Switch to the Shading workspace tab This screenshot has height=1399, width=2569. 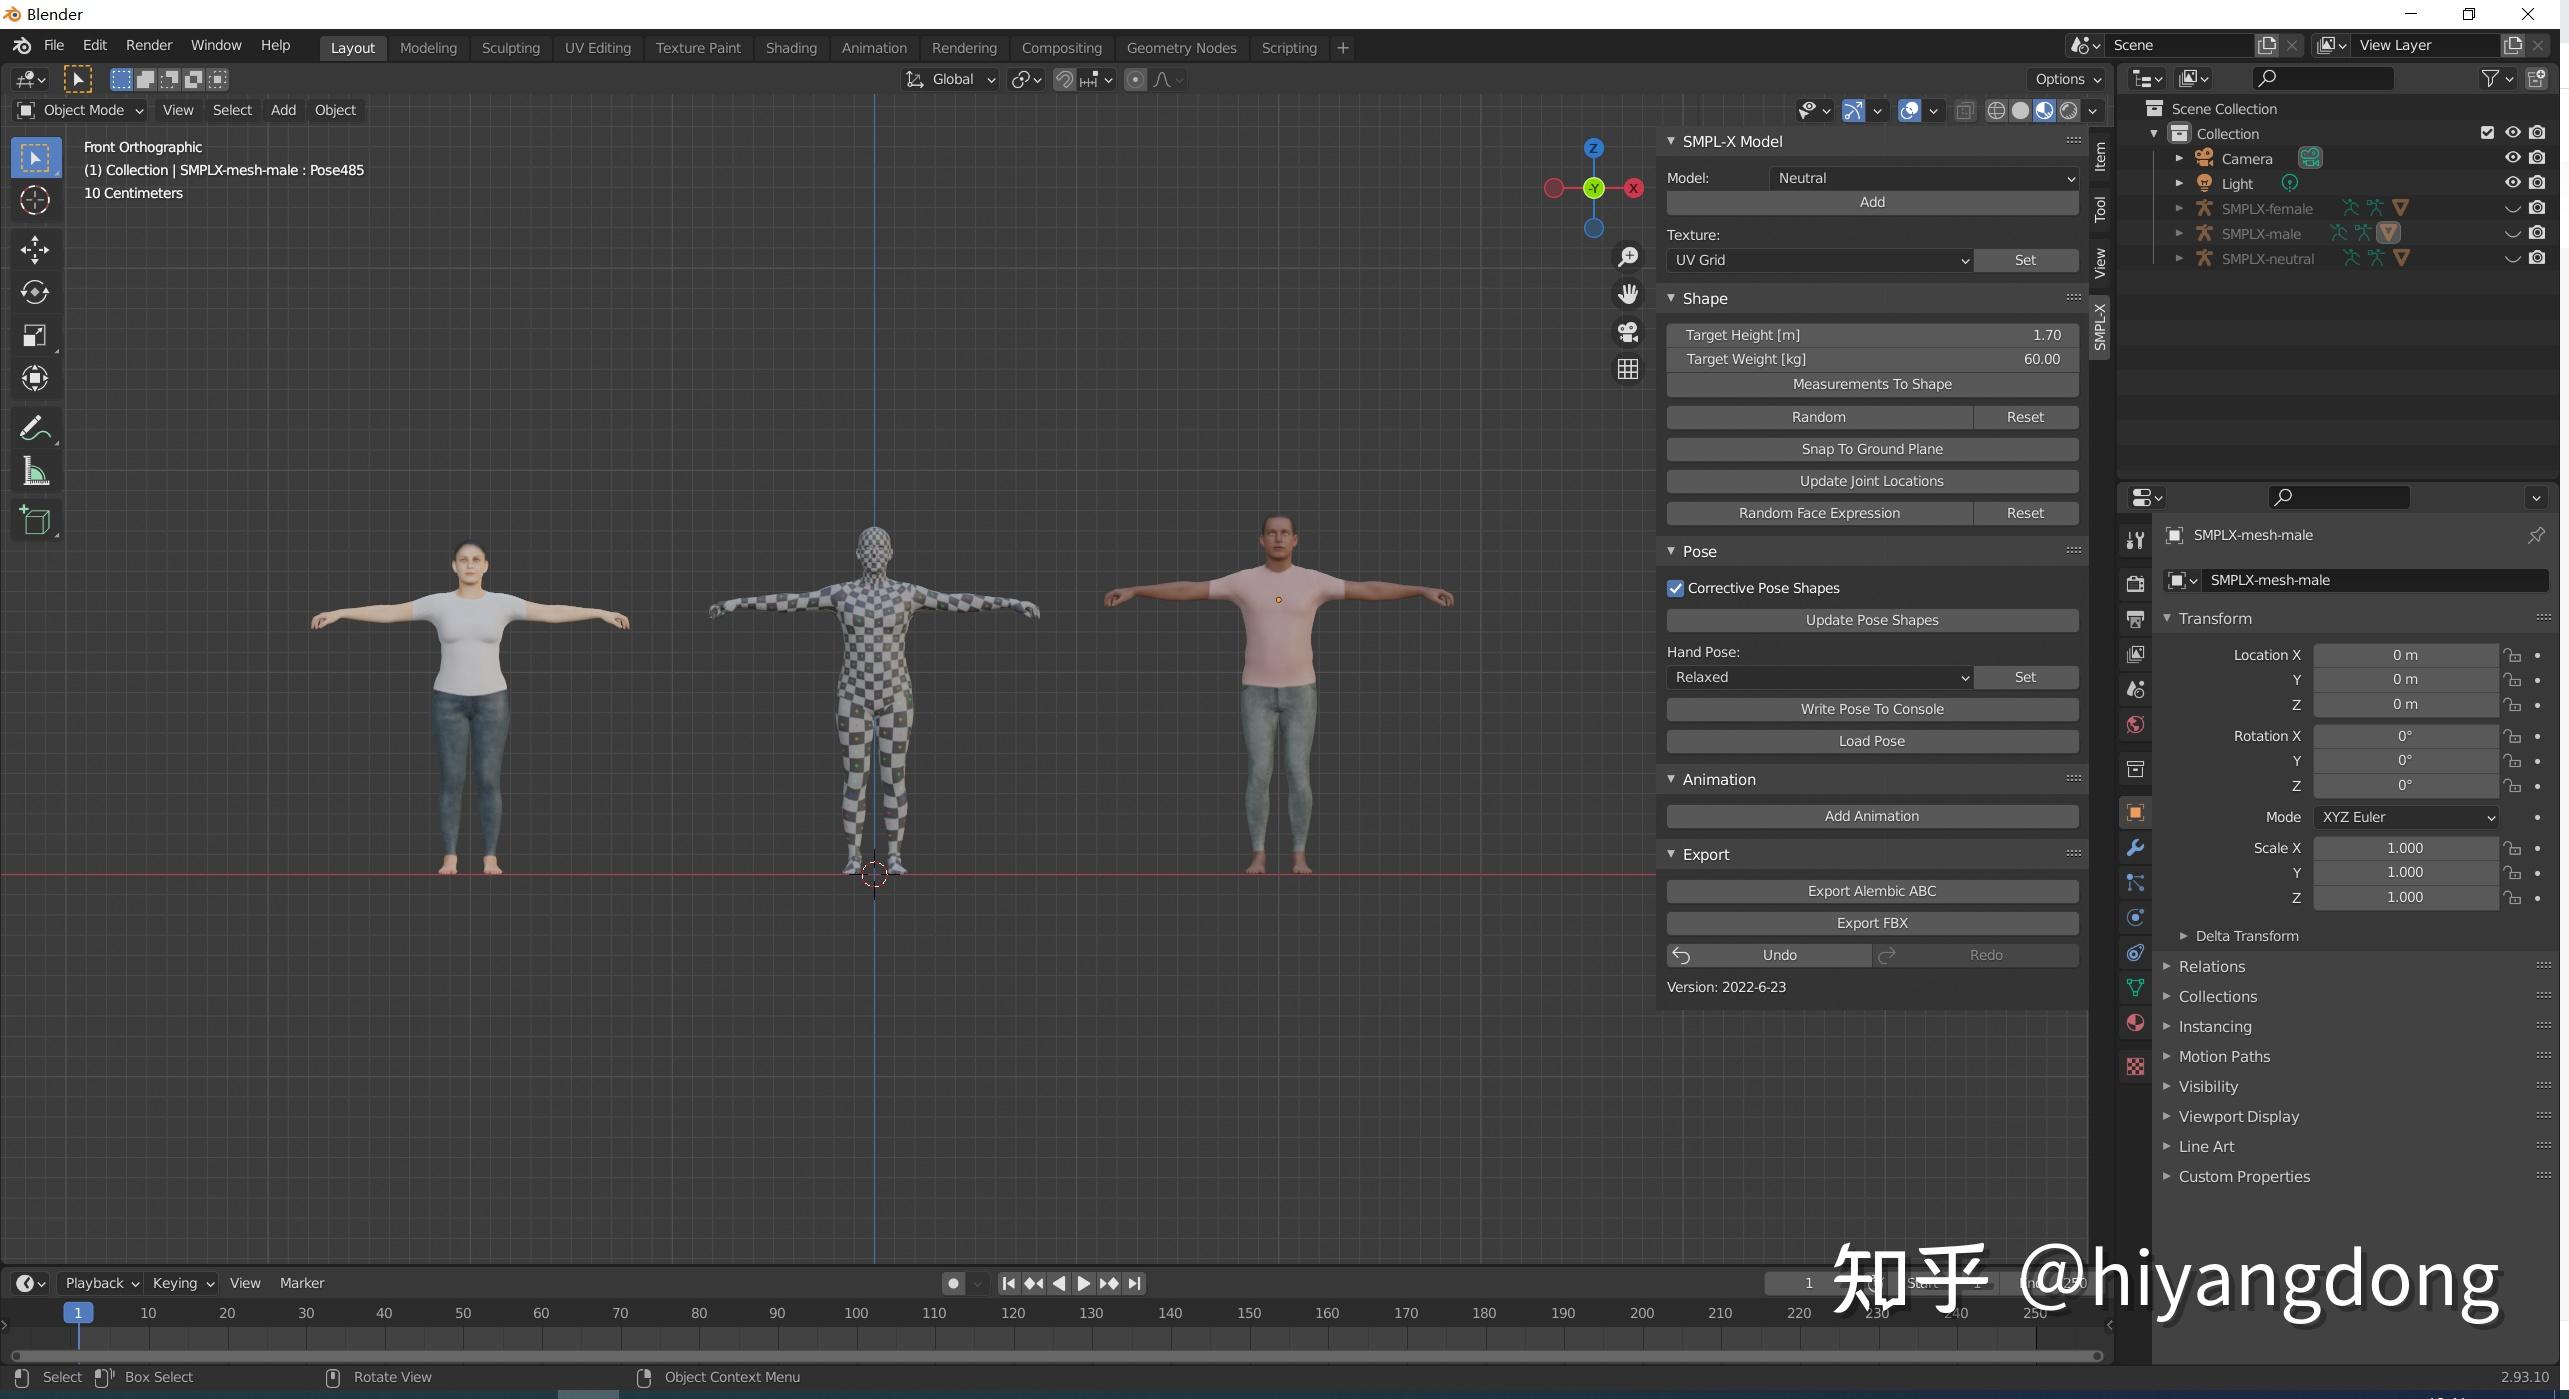coord(791,47)
